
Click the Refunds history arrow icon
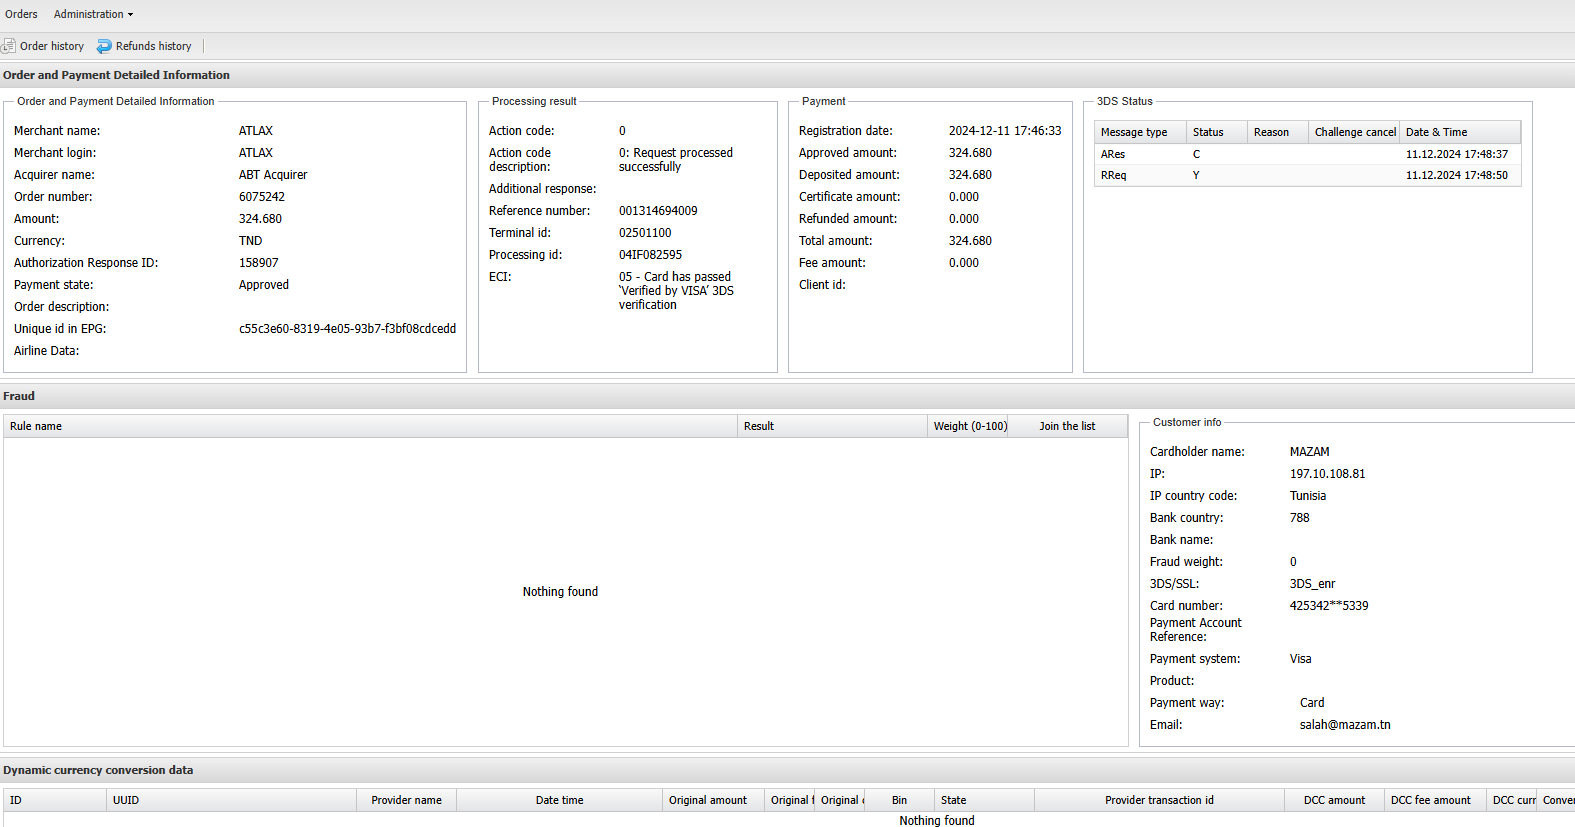tap(104, 46)
